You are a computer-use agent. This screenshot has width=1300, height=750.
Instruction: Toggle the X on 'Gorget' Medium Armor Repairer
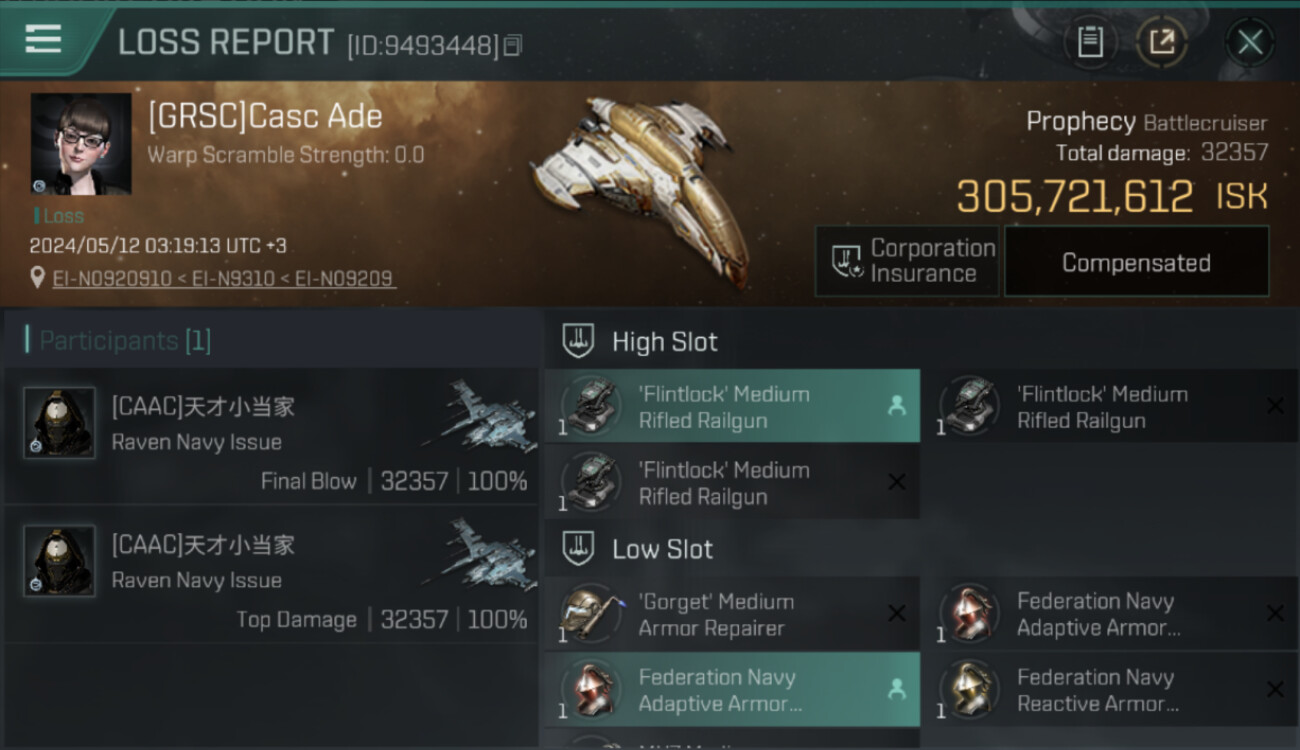click(896, 614)
